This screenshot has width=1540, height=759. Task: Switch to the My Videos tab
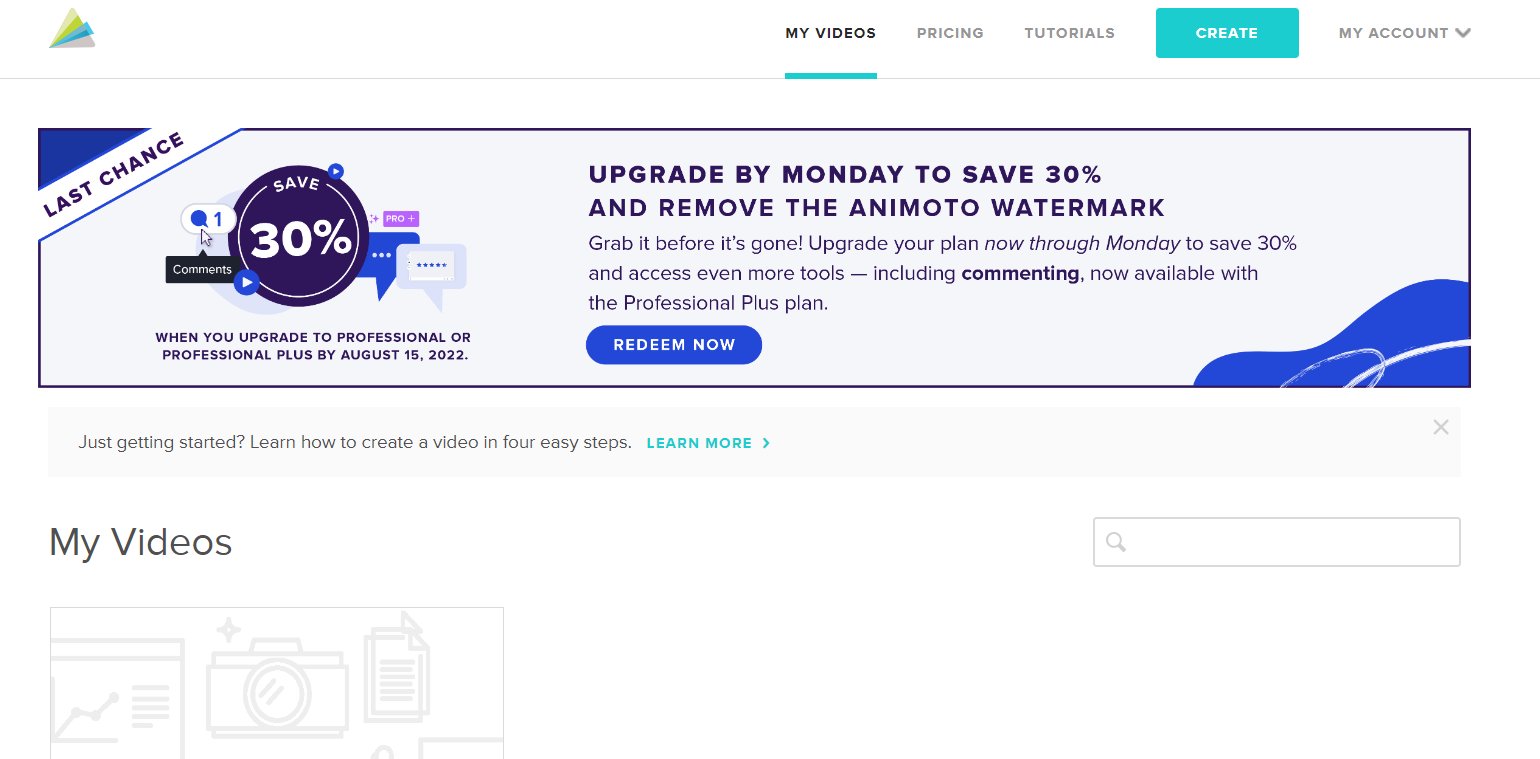830,33
